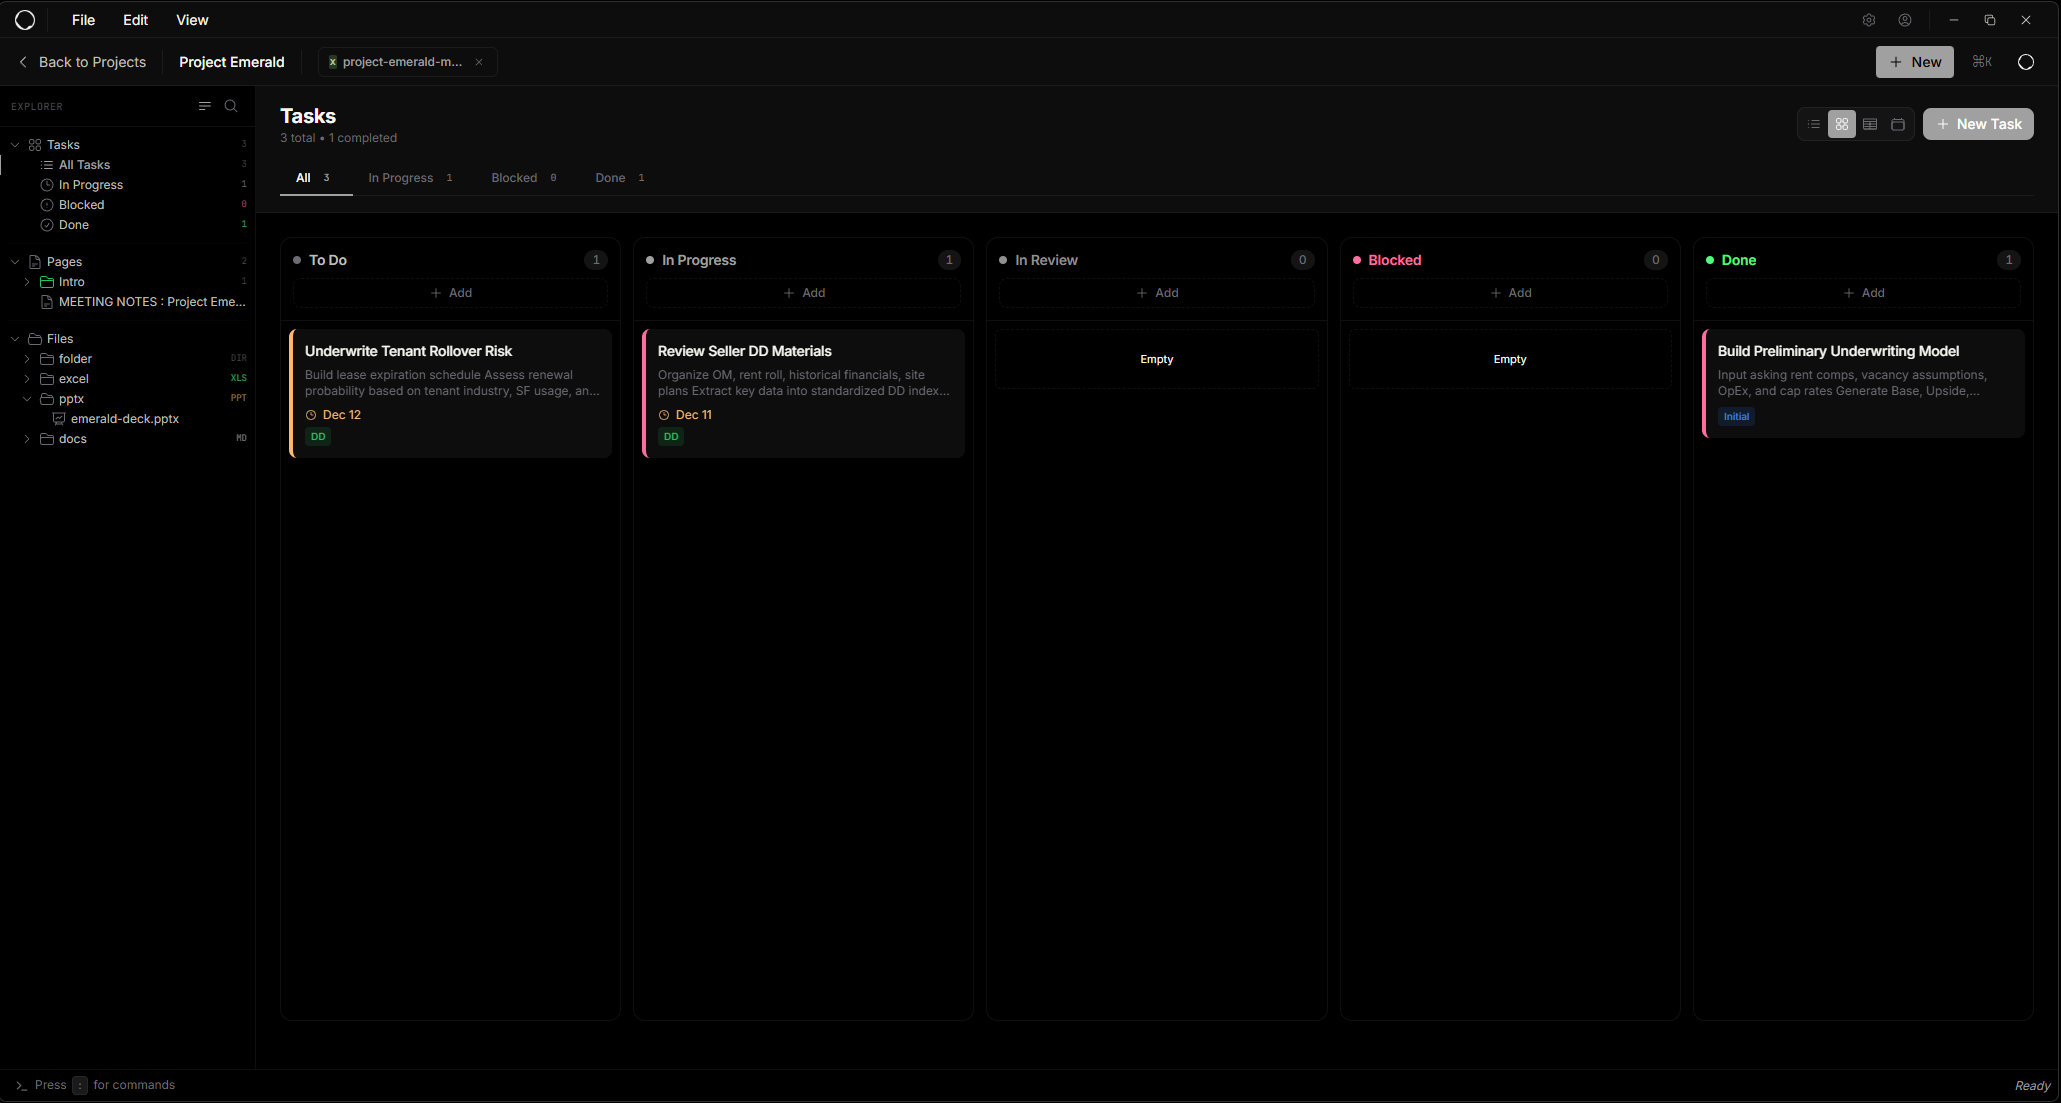Click the New Task button
The image size is (2061, 1103).
(1977, 124)
